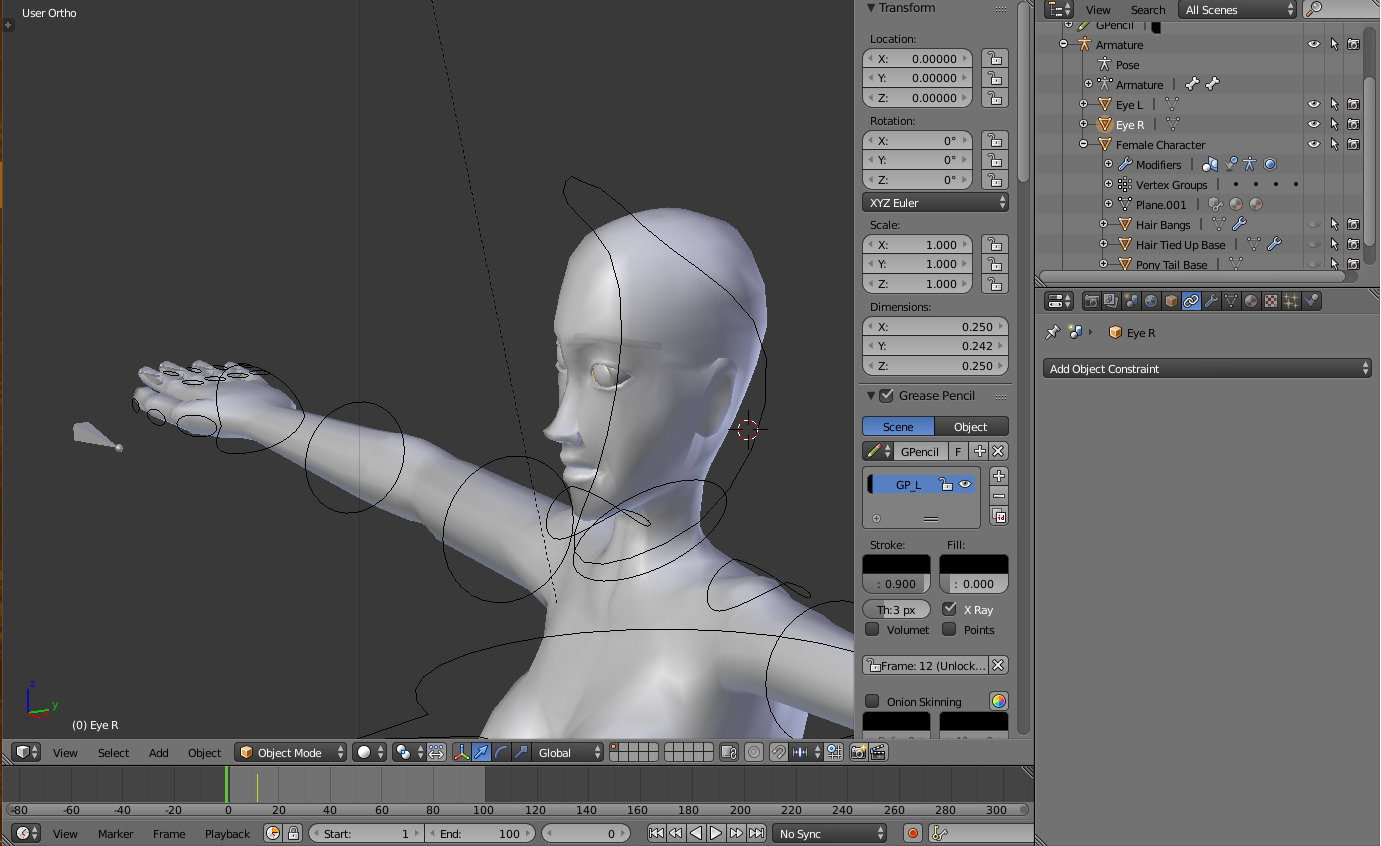Open the XYZ Euler rotation mode dropdown

pos(935,202)
